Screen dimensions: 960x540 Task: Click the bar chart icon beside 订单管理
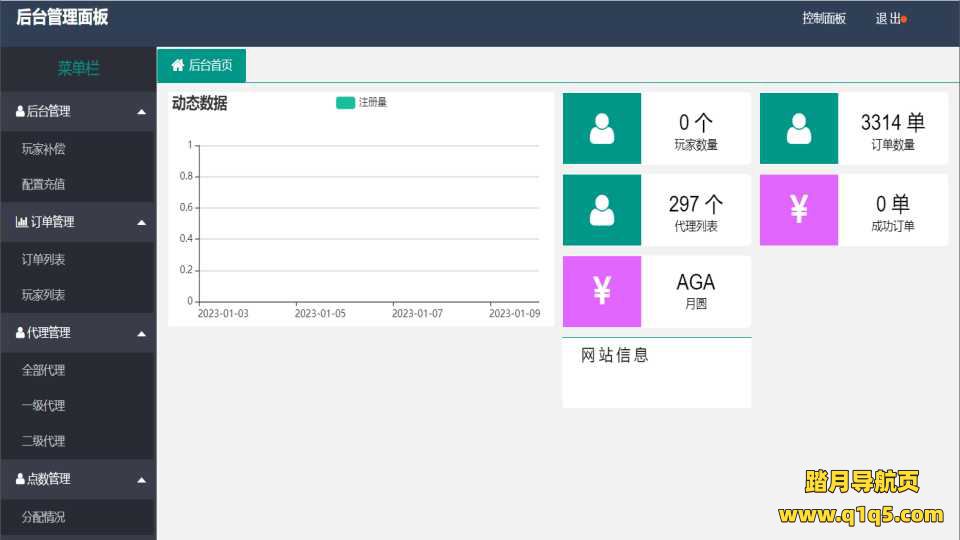tap(21, 222)
